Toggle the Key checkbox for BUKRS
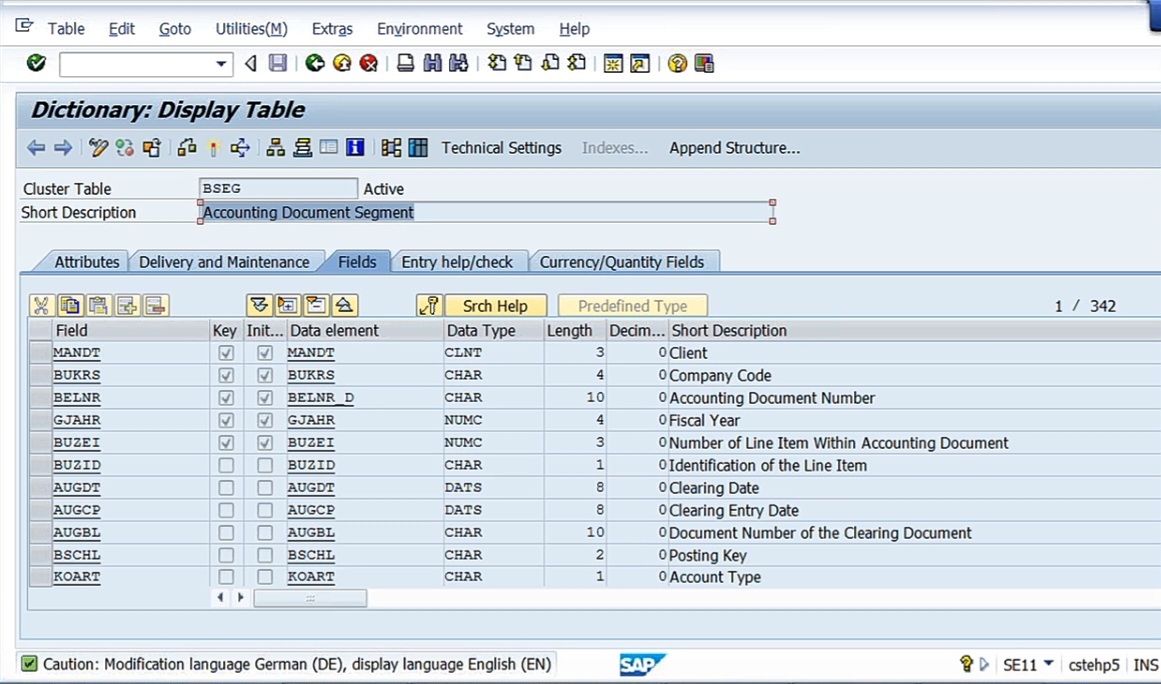 tap(226, 375)
